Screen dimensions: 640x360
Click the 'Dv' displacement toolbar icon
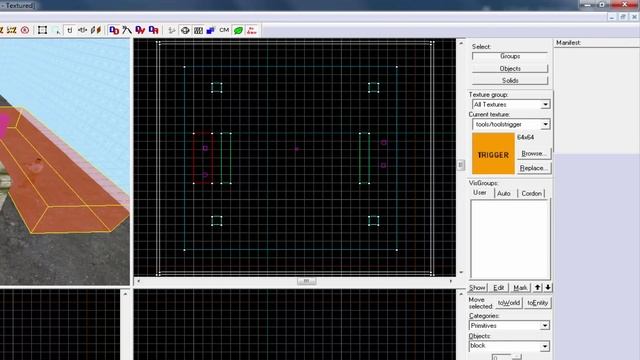pos(140,30)
